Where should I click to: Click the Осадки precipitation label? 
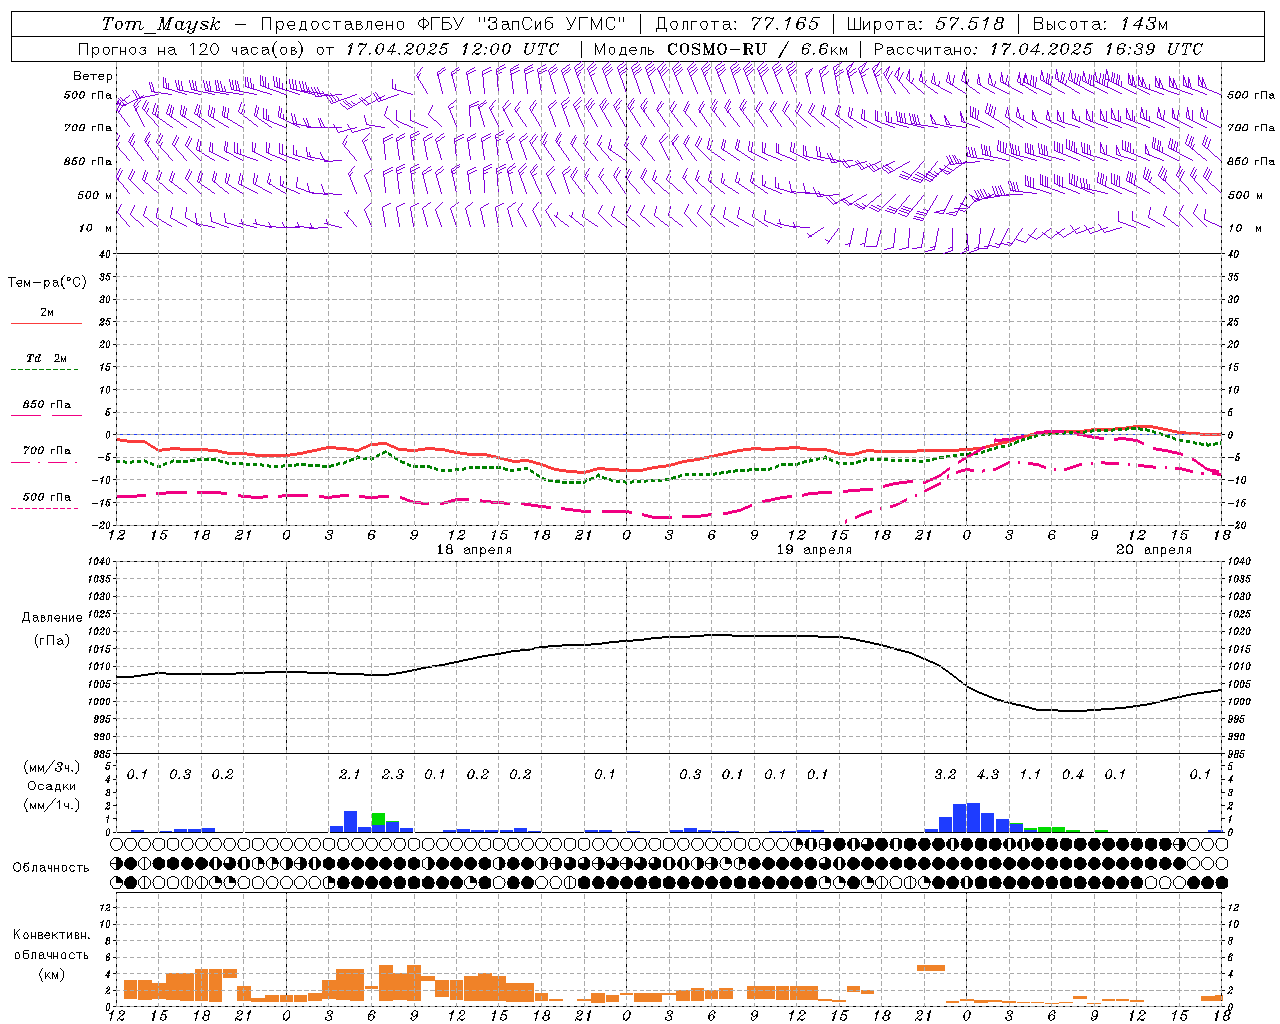(52, 786)
